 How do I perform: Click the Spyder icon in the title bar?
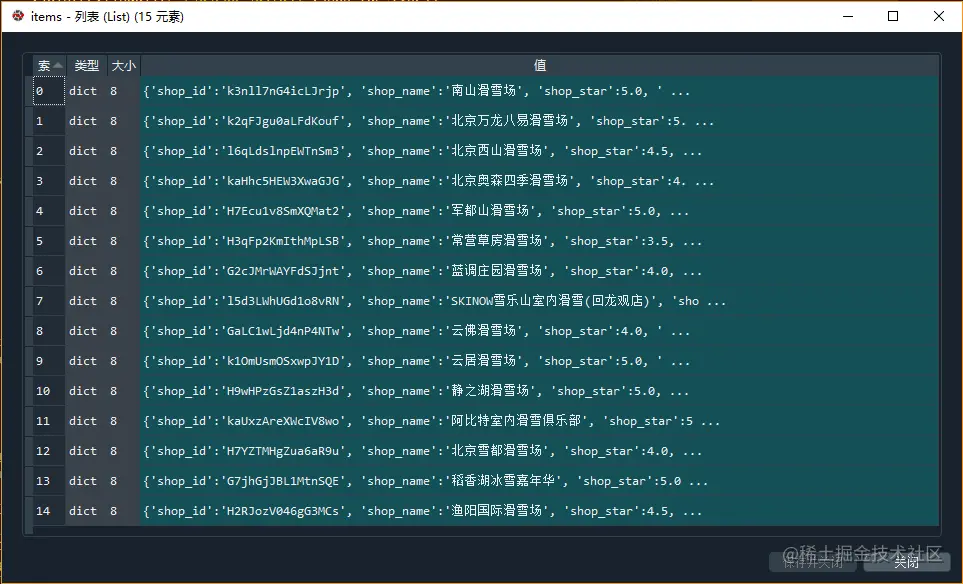[x=18, y=16]
